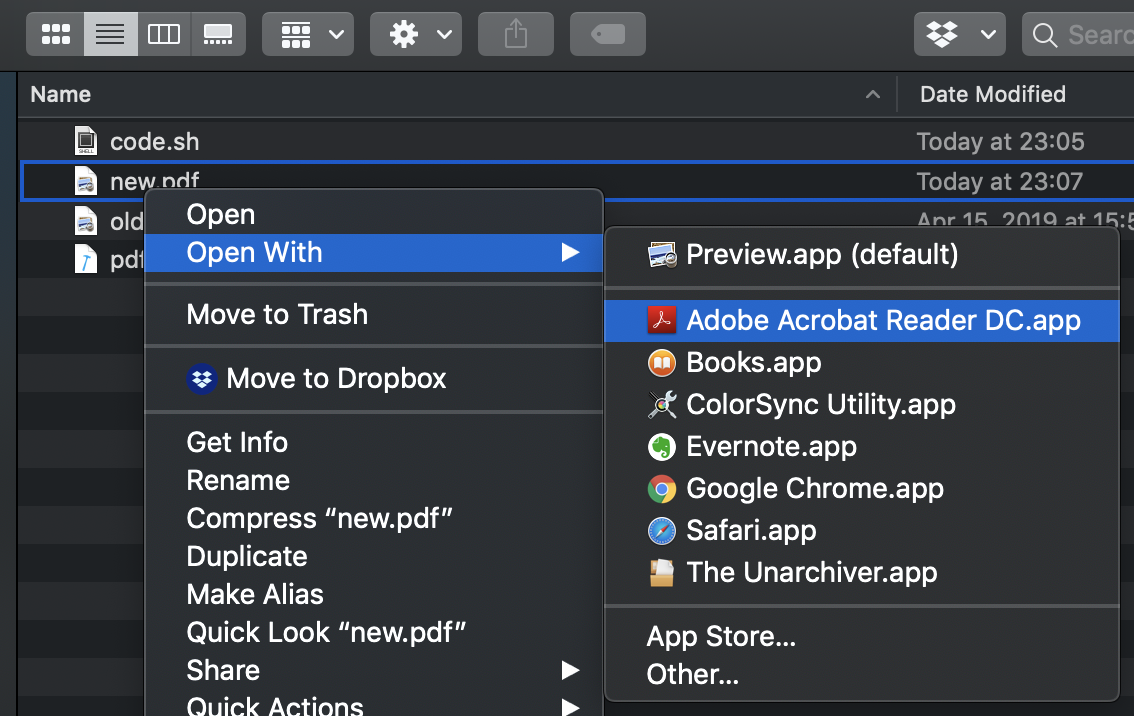Click the Dropbox icon beside Move to Dropbox
The image size is (1134, 716).
[202, 379]
